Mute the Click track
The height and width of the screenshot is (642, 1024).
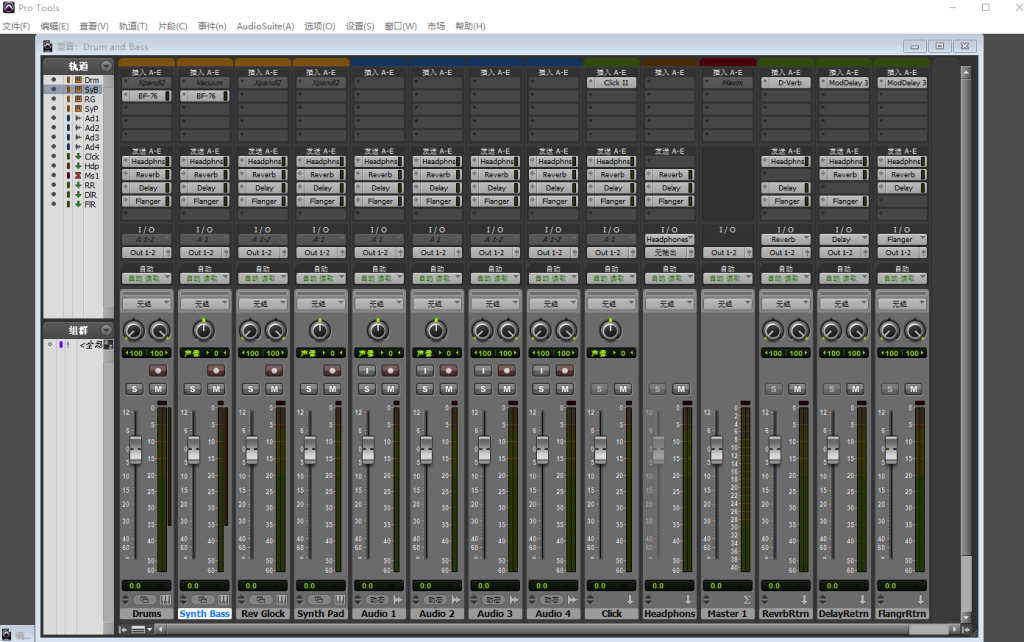point(623,389)
